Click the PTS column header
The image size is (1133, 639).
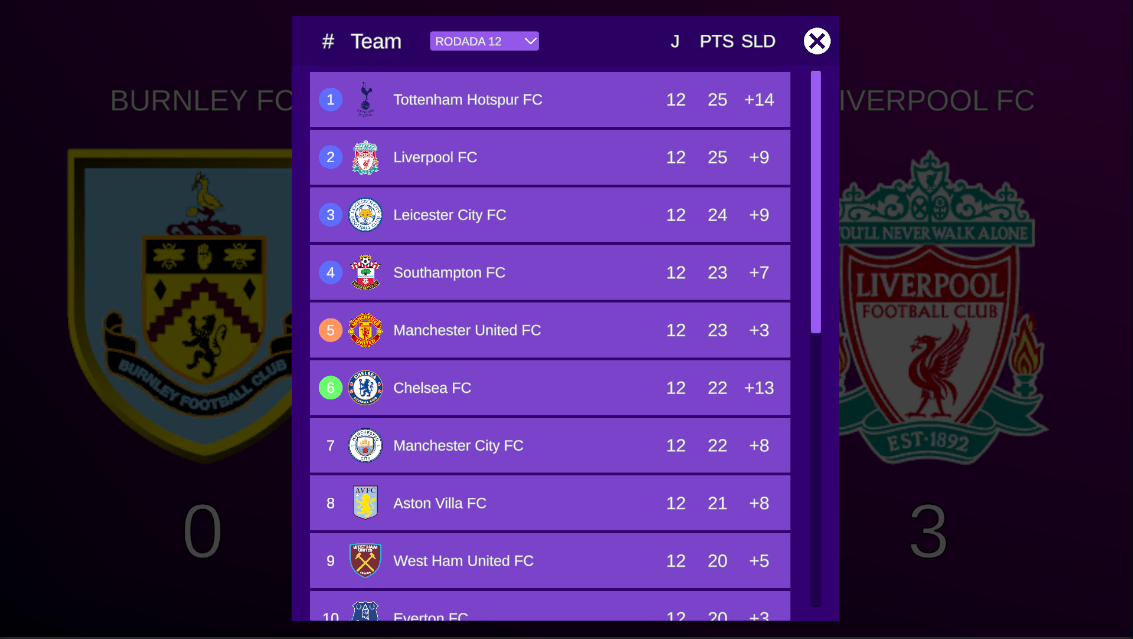click(x=716, y=41)
